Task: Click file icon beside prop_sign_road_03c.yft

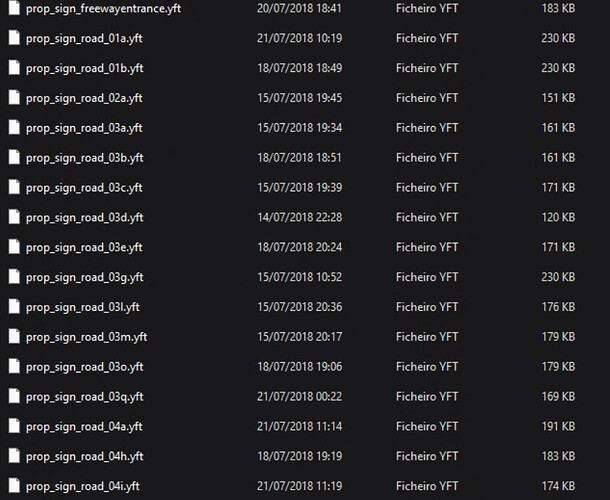Action: coord(14,187)
